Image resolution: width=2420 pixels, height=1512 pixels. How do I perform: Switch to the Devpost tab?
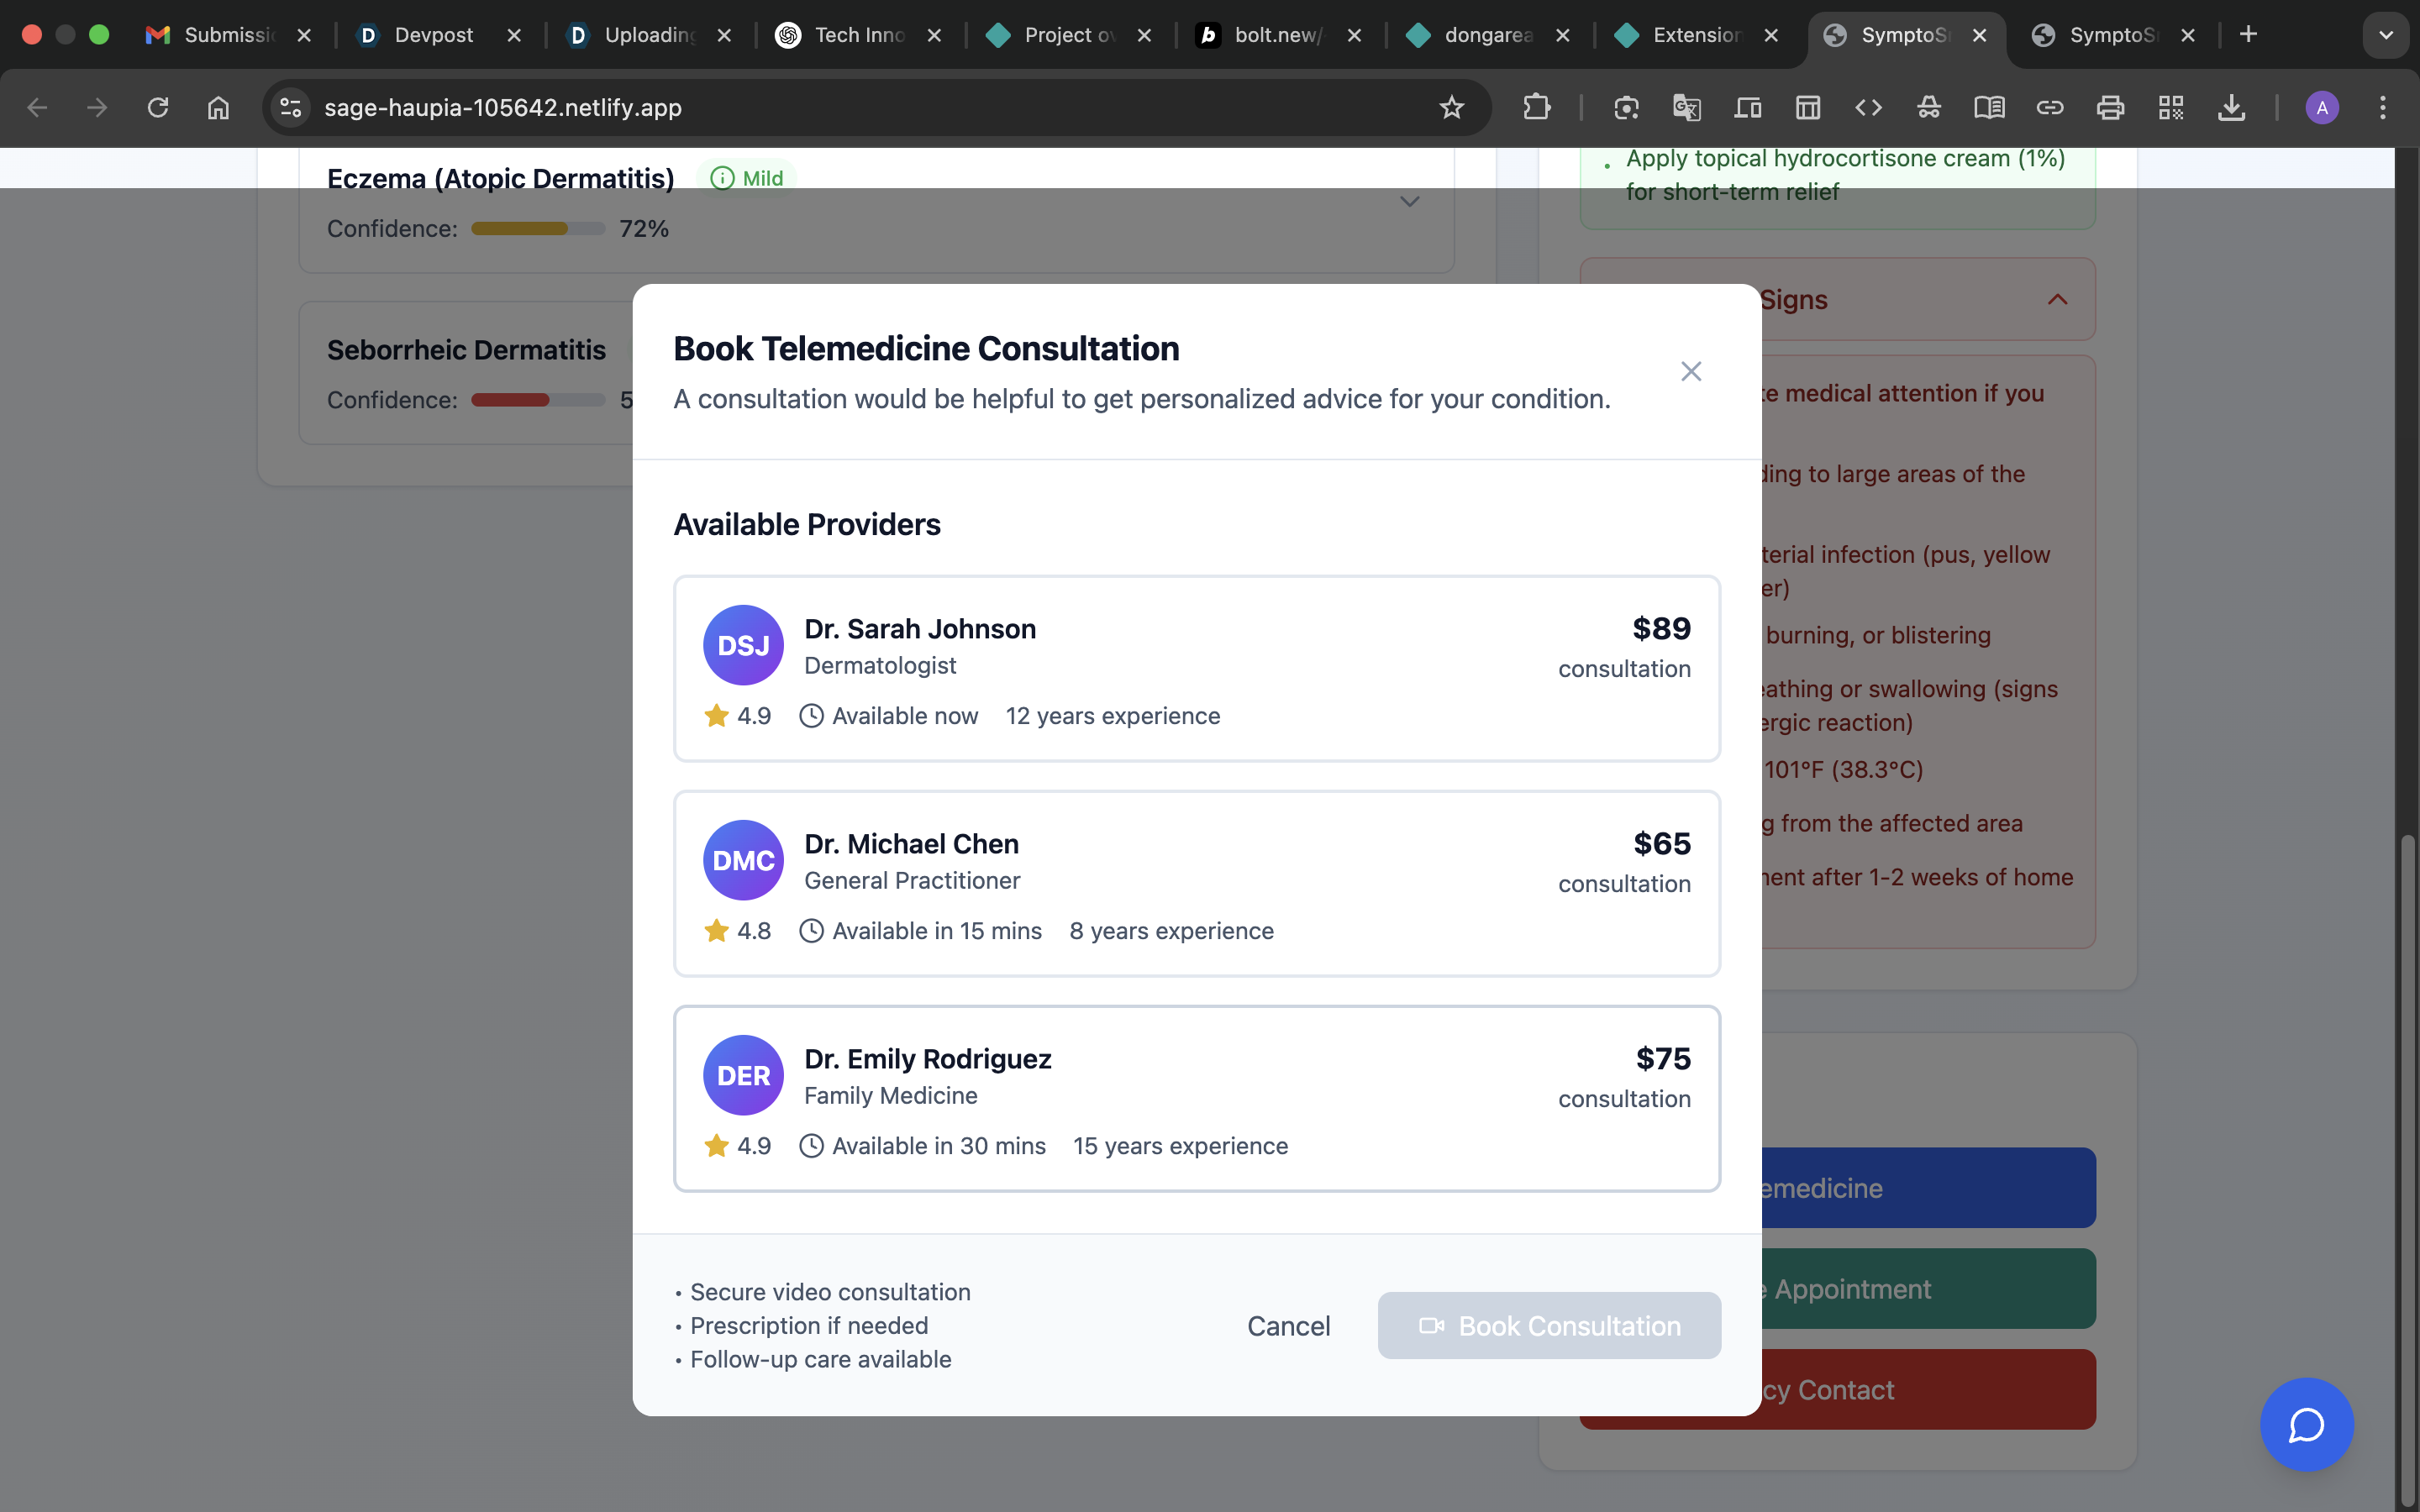tap(432, 35)
